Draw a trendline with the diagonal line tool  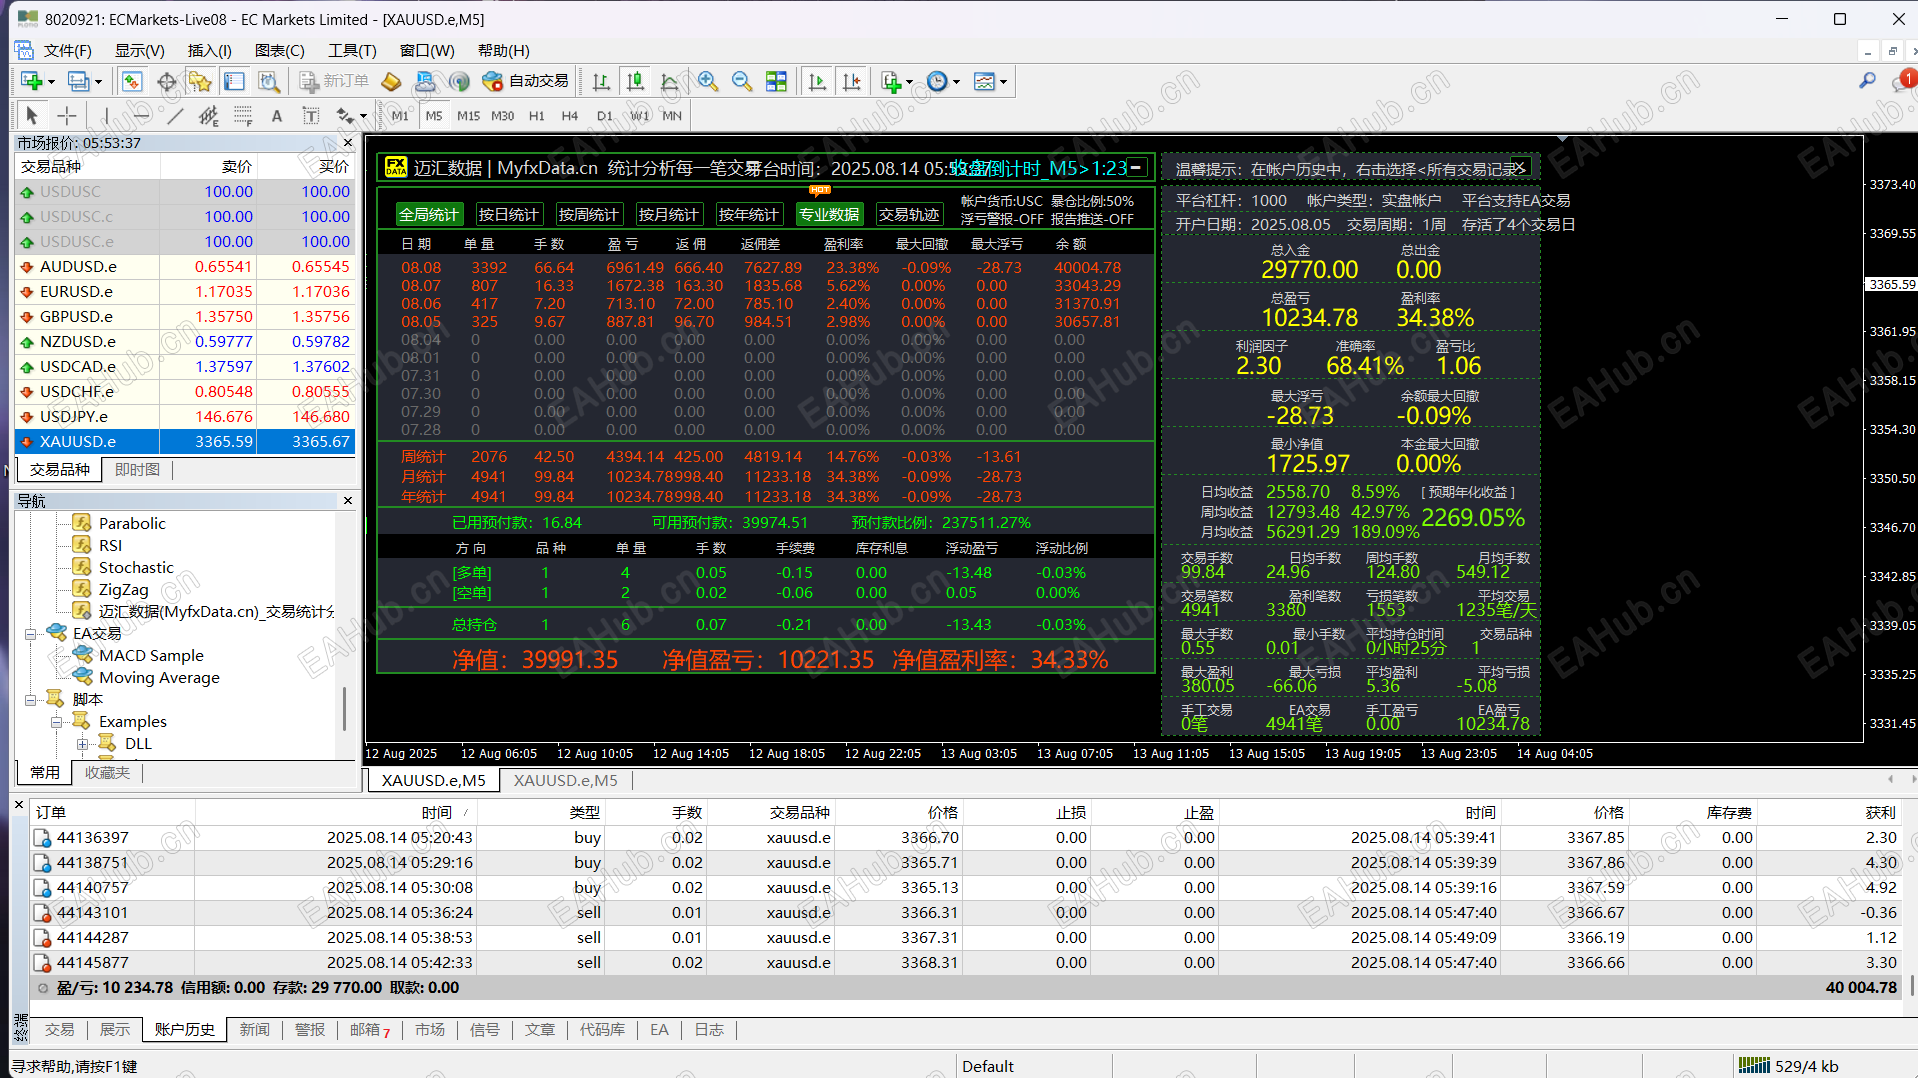pyautogui.click(x=175, y=116)
